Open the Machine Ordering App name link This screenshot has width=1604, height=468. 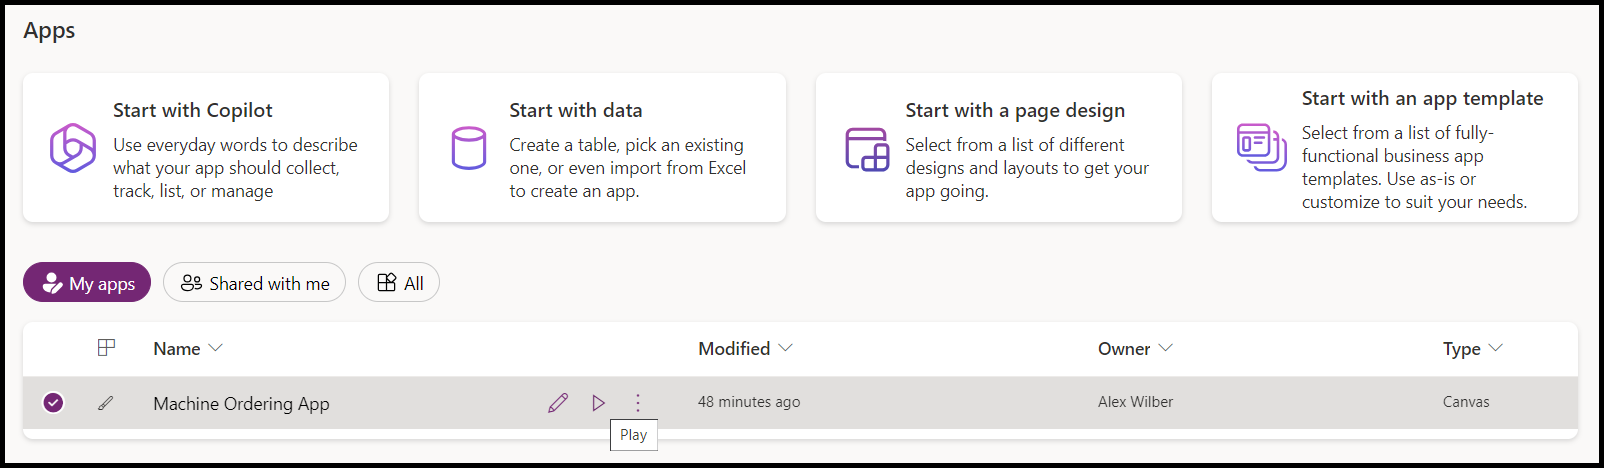(x=241, y=404)
